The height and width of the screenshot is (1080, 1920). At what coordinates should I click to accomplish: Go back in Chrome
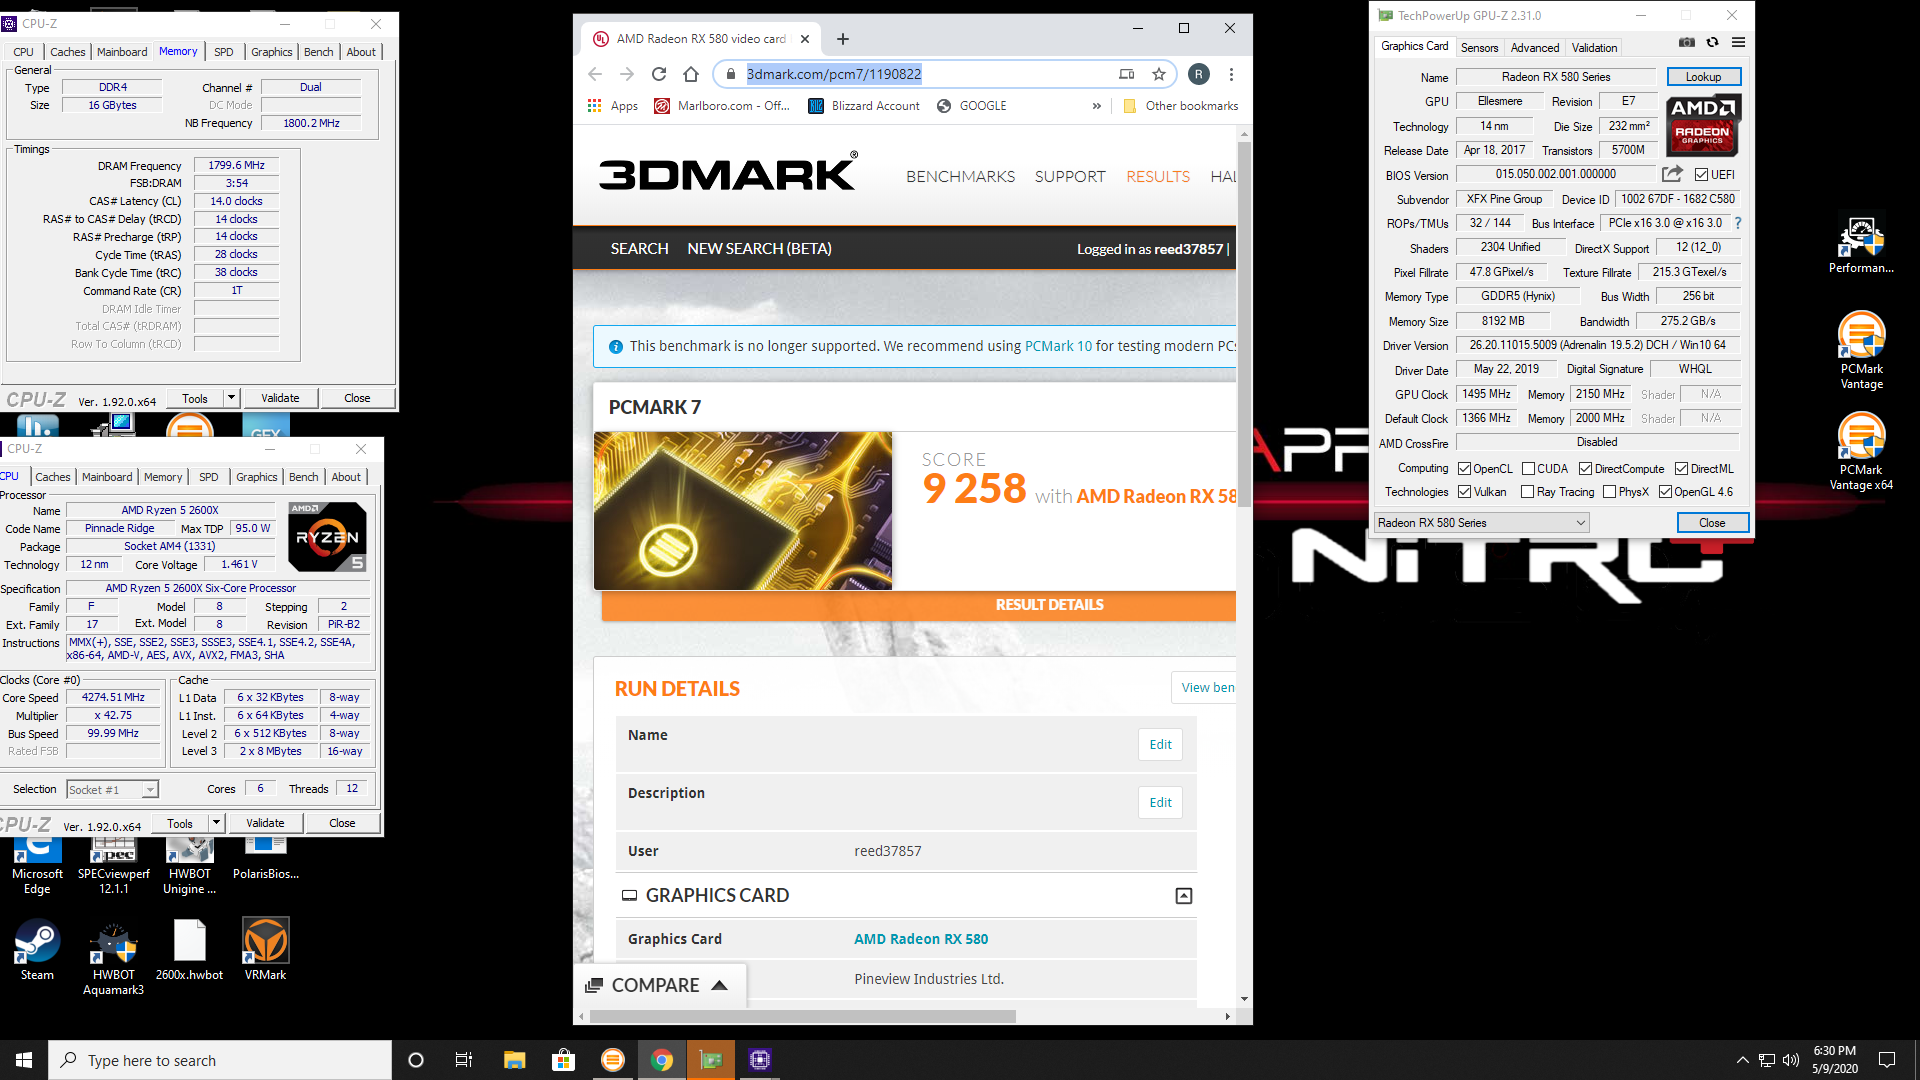pos(595,74)
